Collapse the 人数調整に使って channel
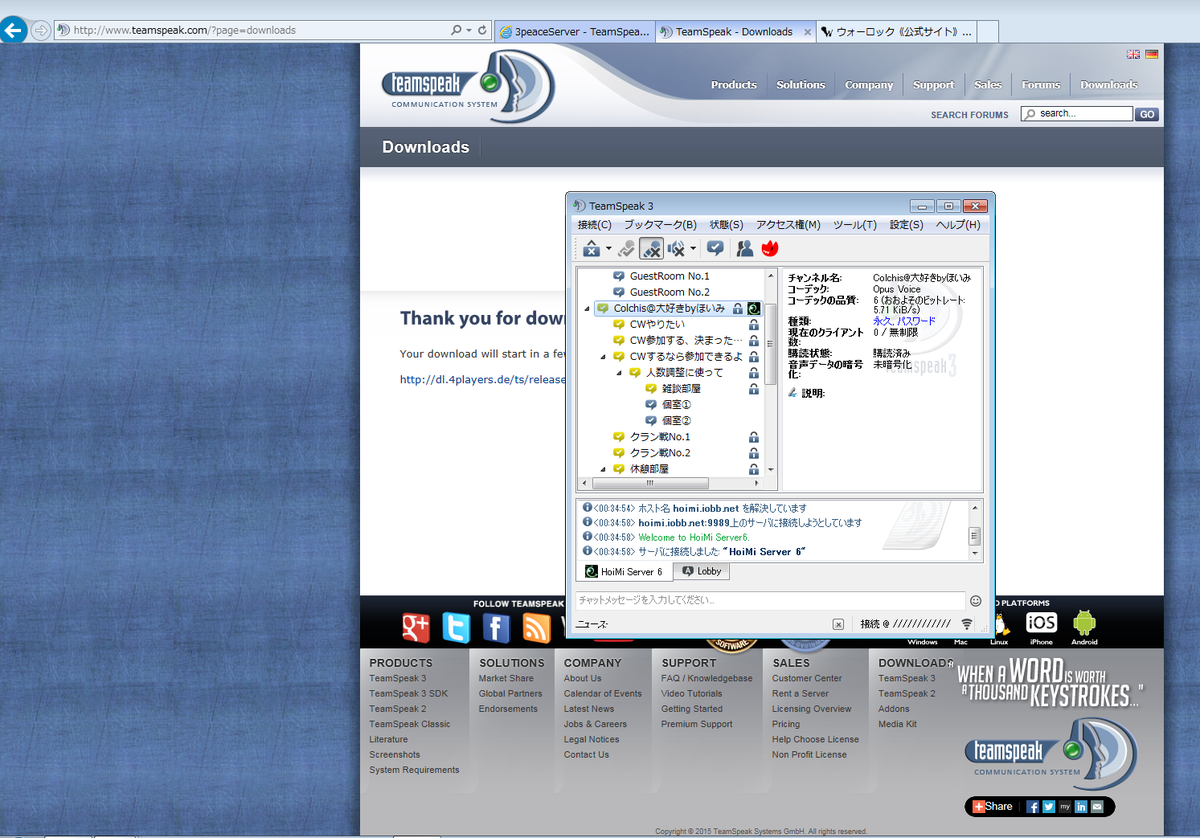Image resolution: width=1200 pixels, height=838 pixels. pos(619,373)
